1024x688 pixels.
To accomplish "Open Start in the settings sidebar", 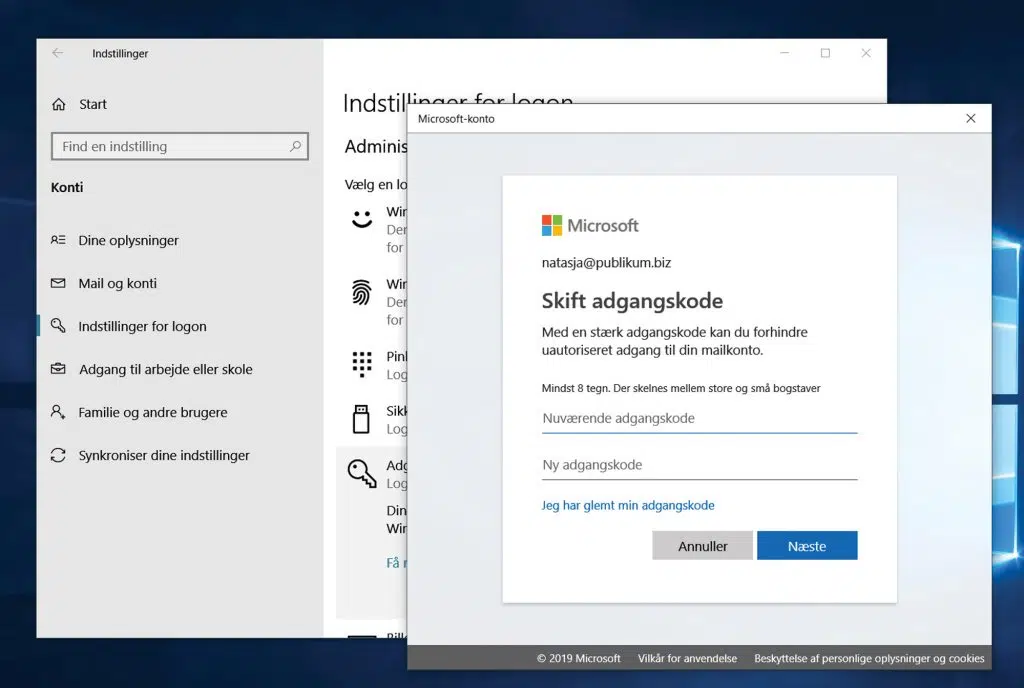I will [x=93, y=104].
